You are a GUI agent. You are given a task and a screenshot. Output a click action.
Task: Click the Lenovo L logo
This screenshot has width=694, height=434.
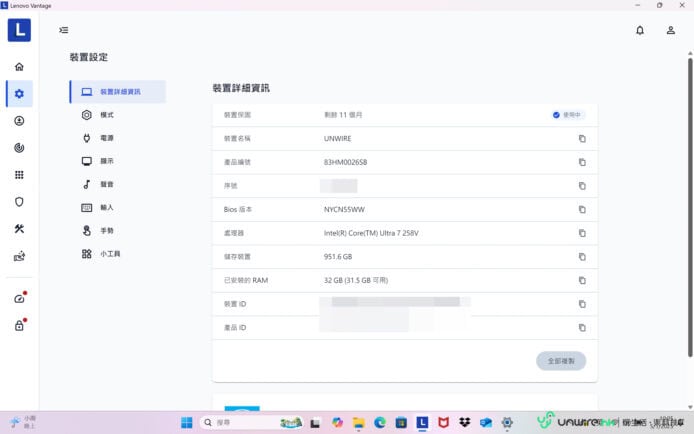pos(19,30)
